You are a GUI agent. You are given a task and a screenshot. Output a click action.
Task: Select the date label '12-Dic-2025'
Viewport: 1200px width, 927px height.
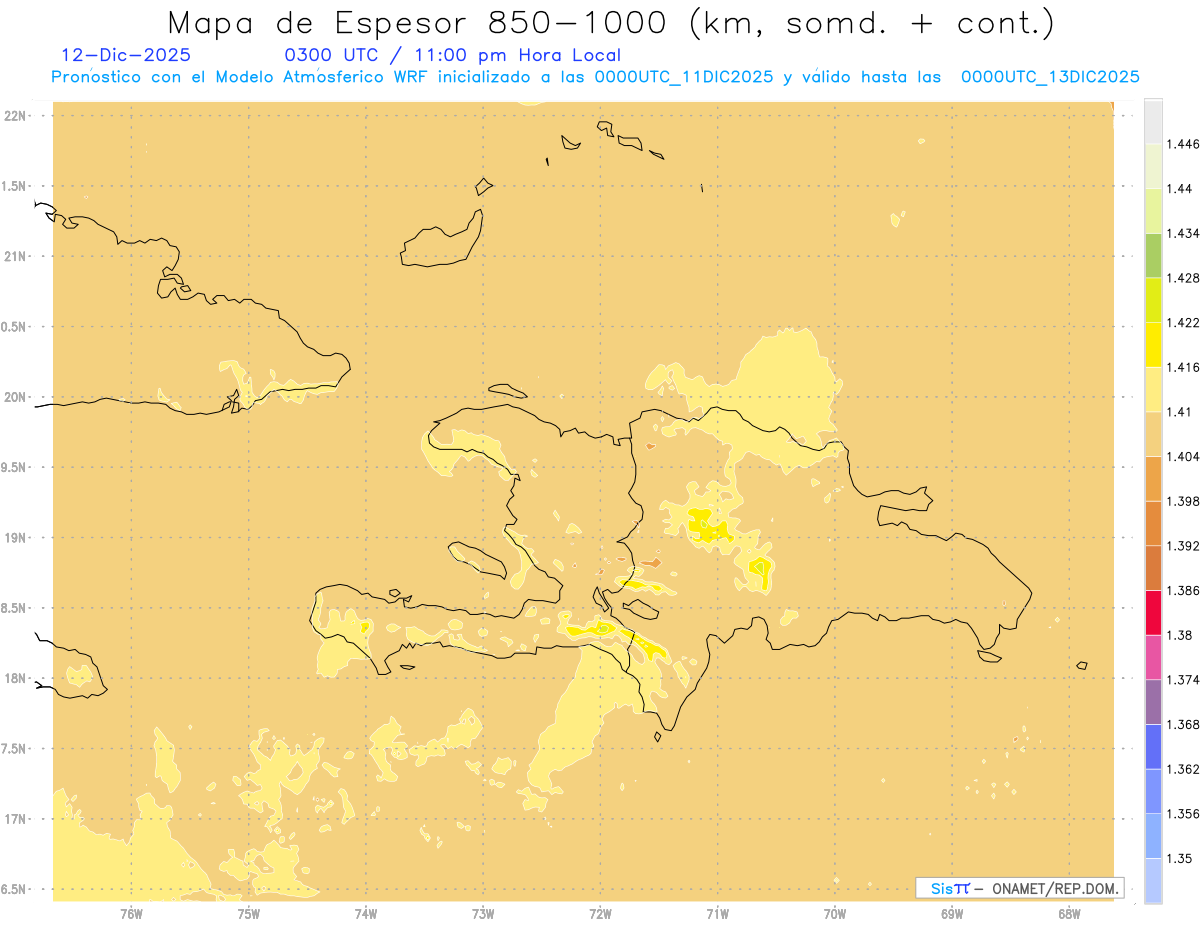click(x=126, y=56)
